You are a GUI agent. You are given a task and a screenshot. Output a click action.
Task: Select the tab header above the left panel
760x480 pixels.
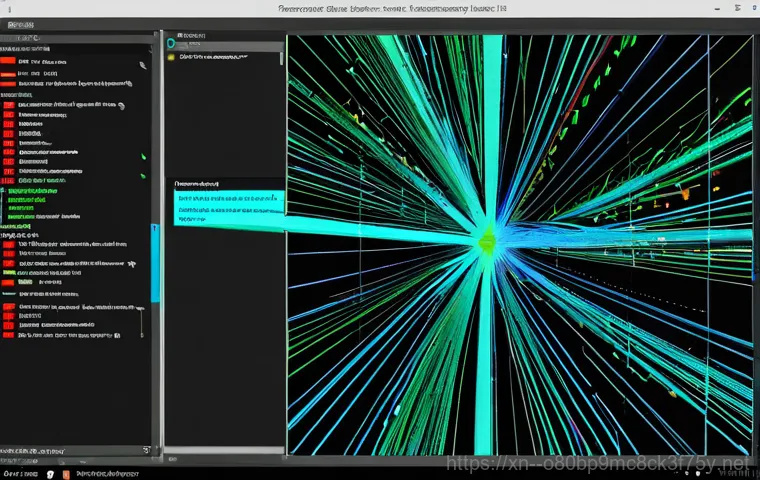coord(20,23)
